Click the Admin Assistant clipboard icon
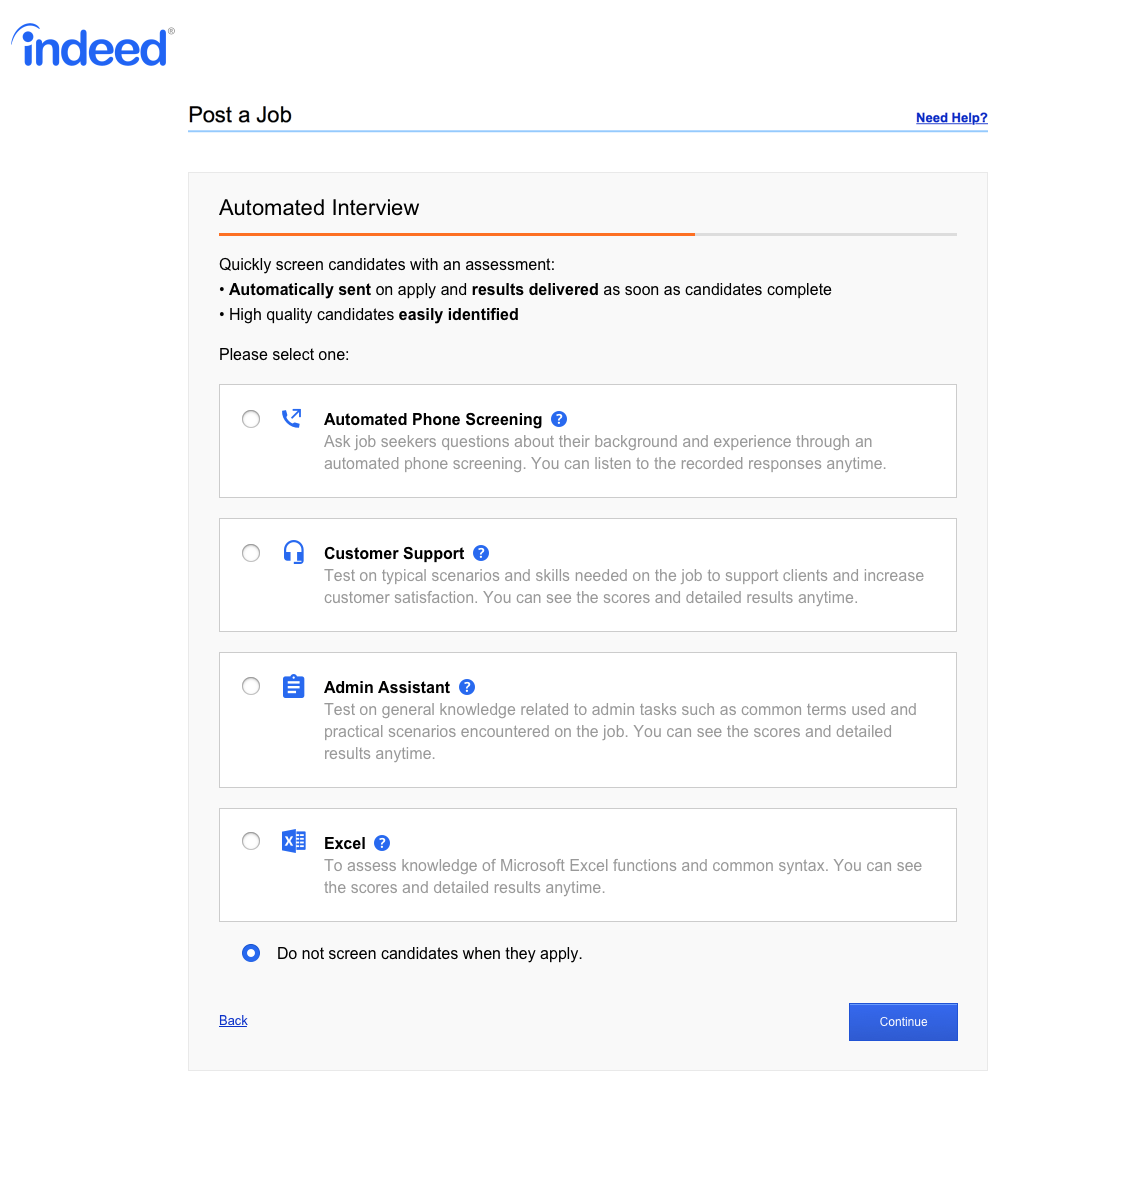Image resolution: width=1147 pixels, height=1194 pixels. pos(293,686)
